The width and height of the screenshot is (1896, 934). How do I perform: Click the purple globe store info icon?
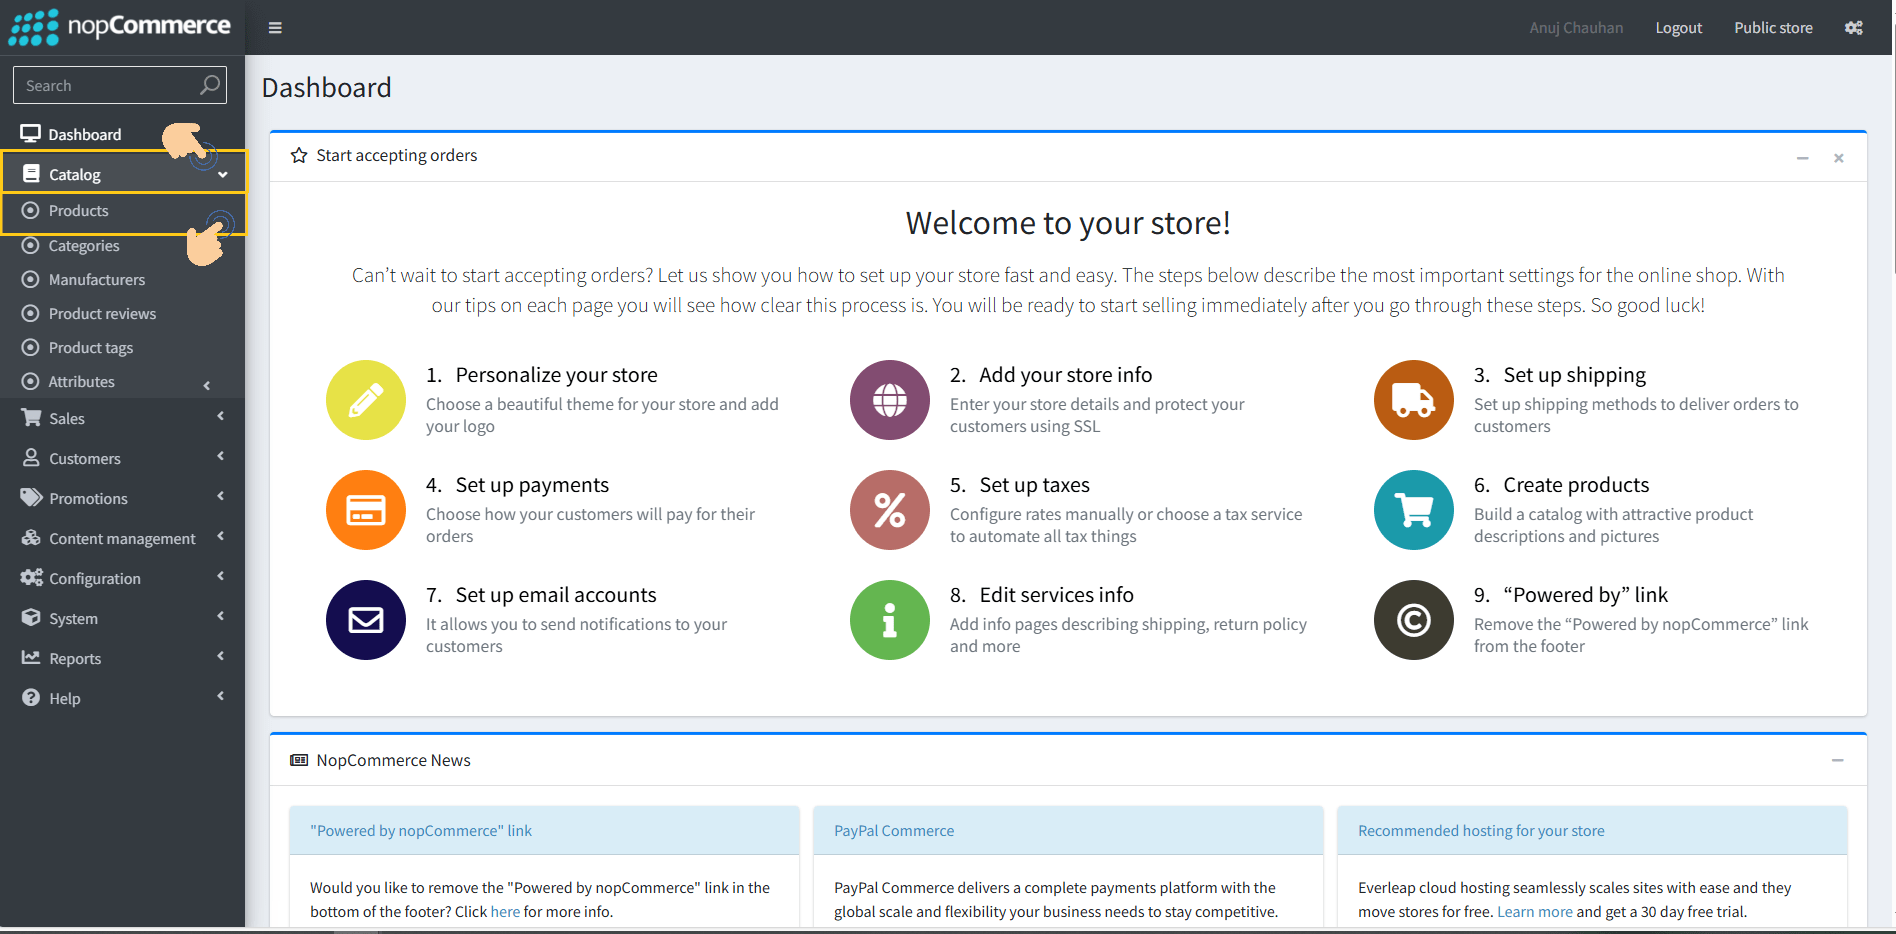[889, 400]
